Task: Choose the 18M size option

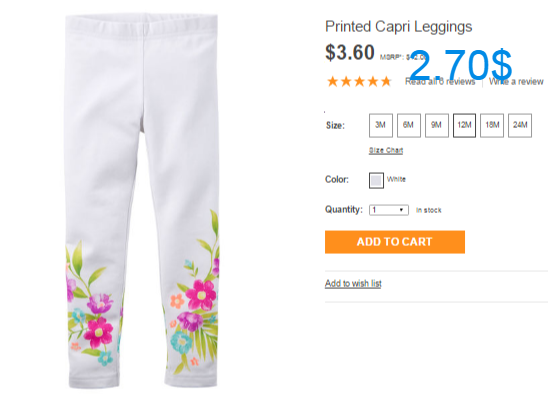Action: pyautogui.click(x=492, y=125)
